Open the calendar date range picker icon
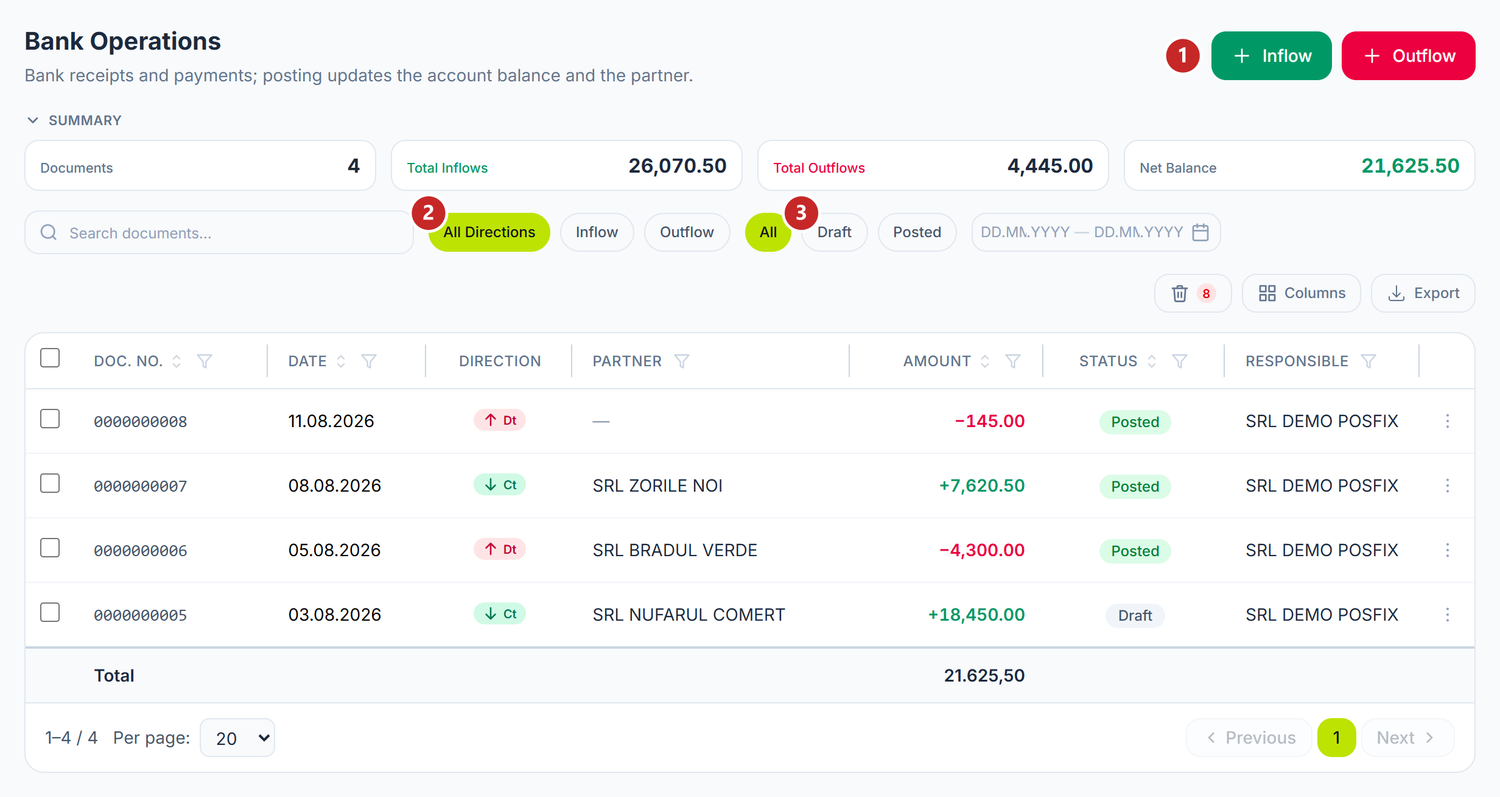This screenshot has width=1500, height=797. (x=1201, y=232)
